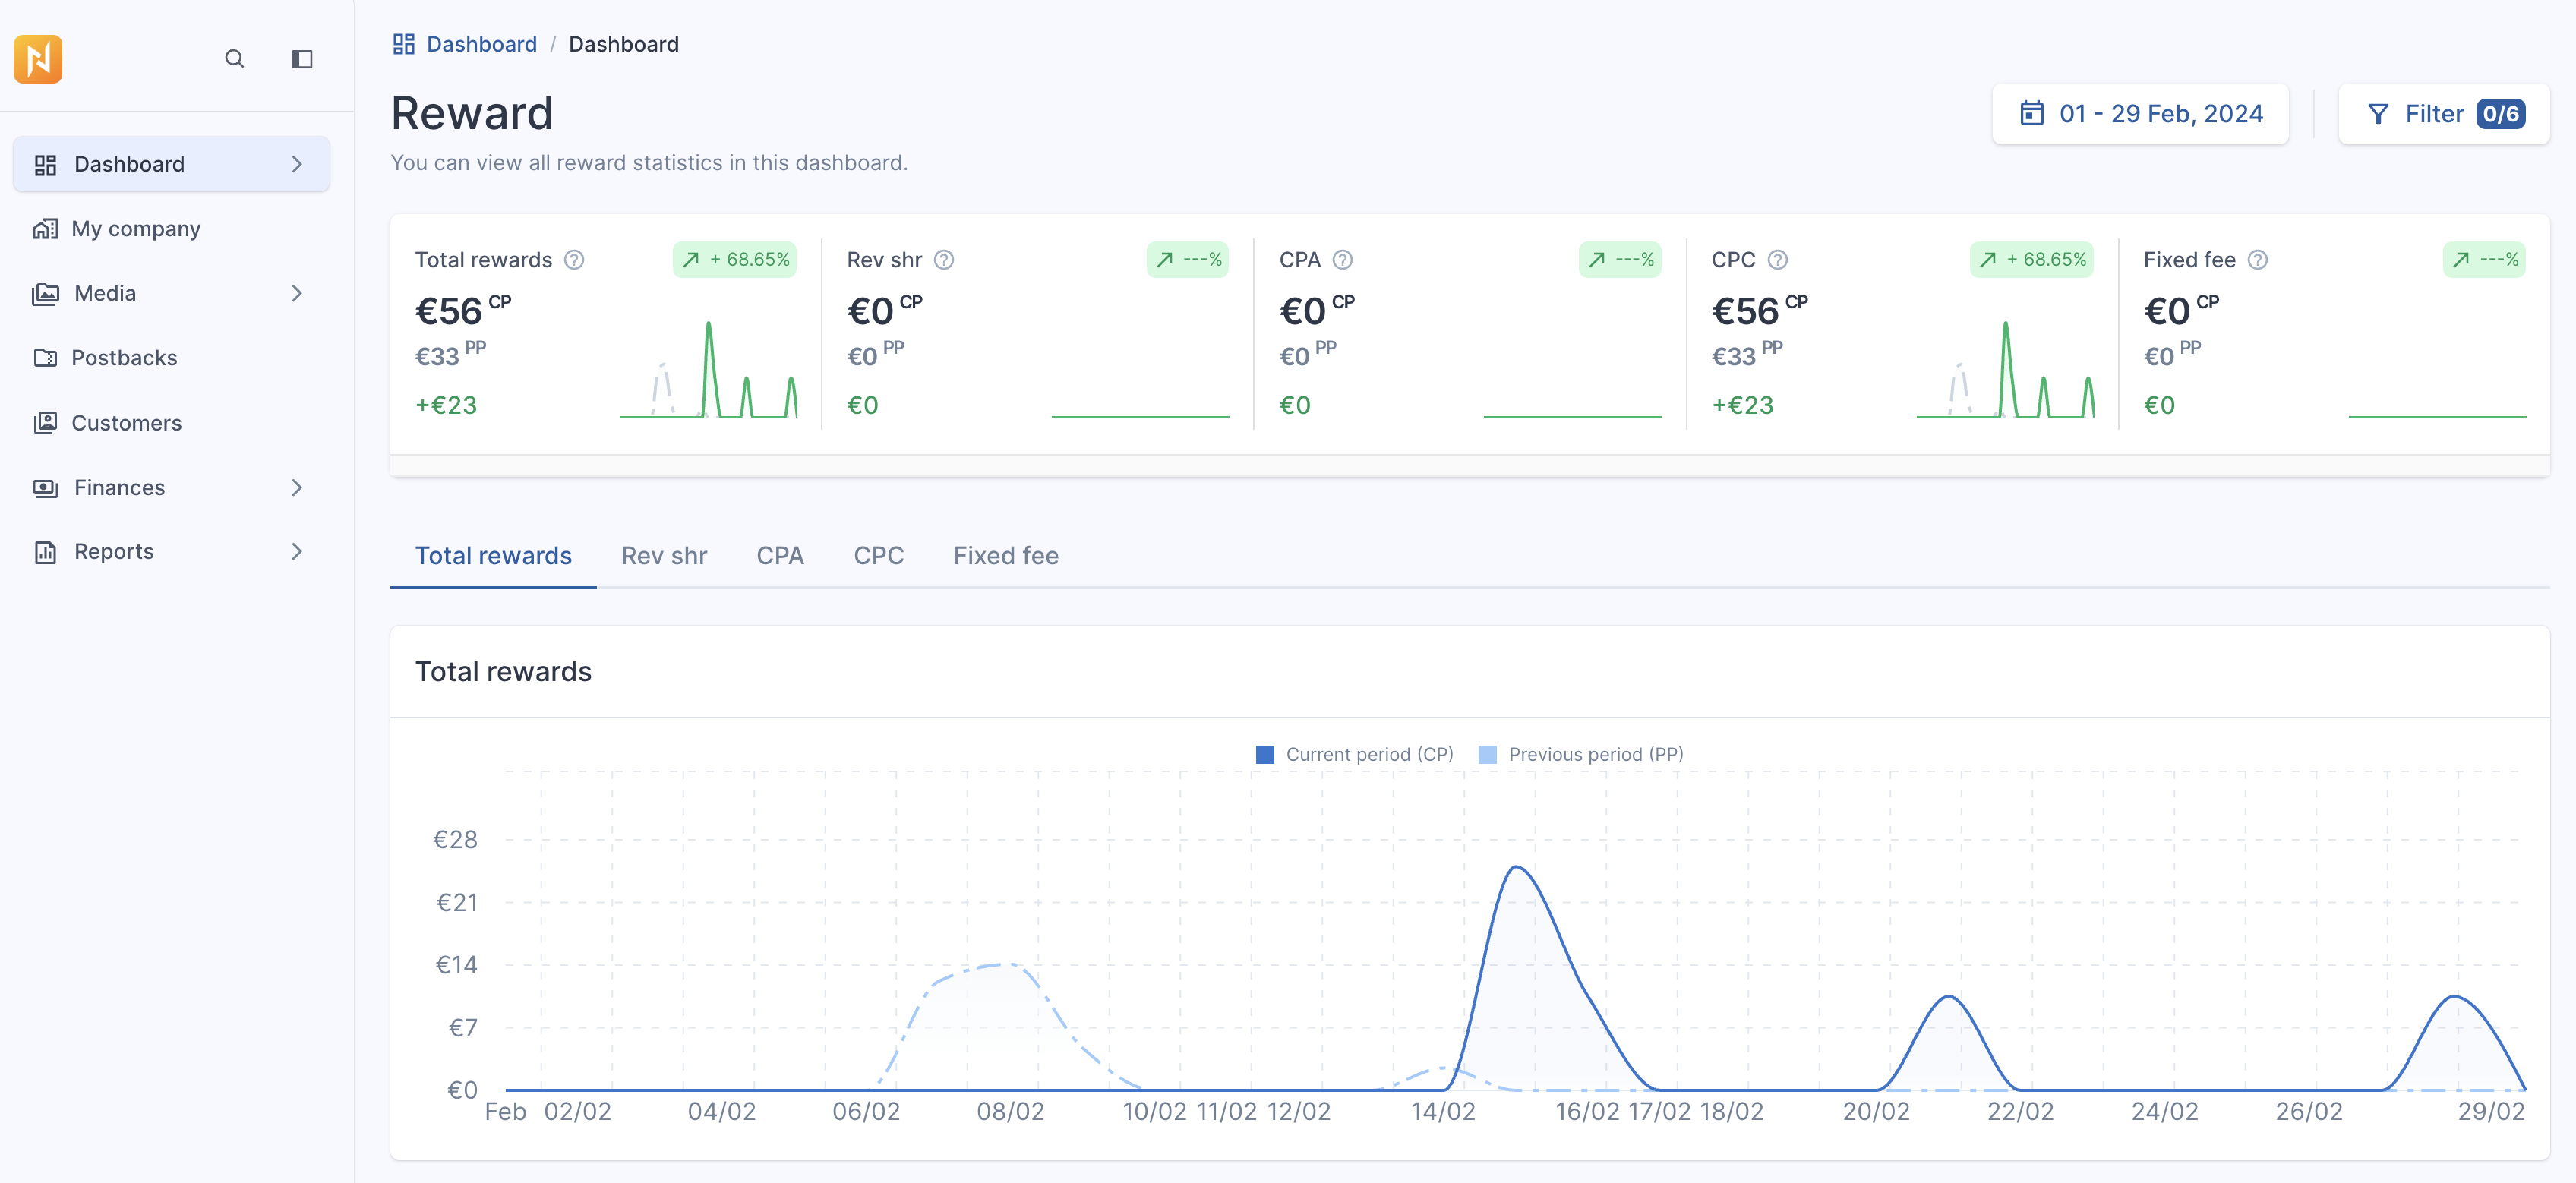Click the 29/02 x-axis date label
The height and width of the screenshot is (1183, 2576).
pos(2491,1112)
